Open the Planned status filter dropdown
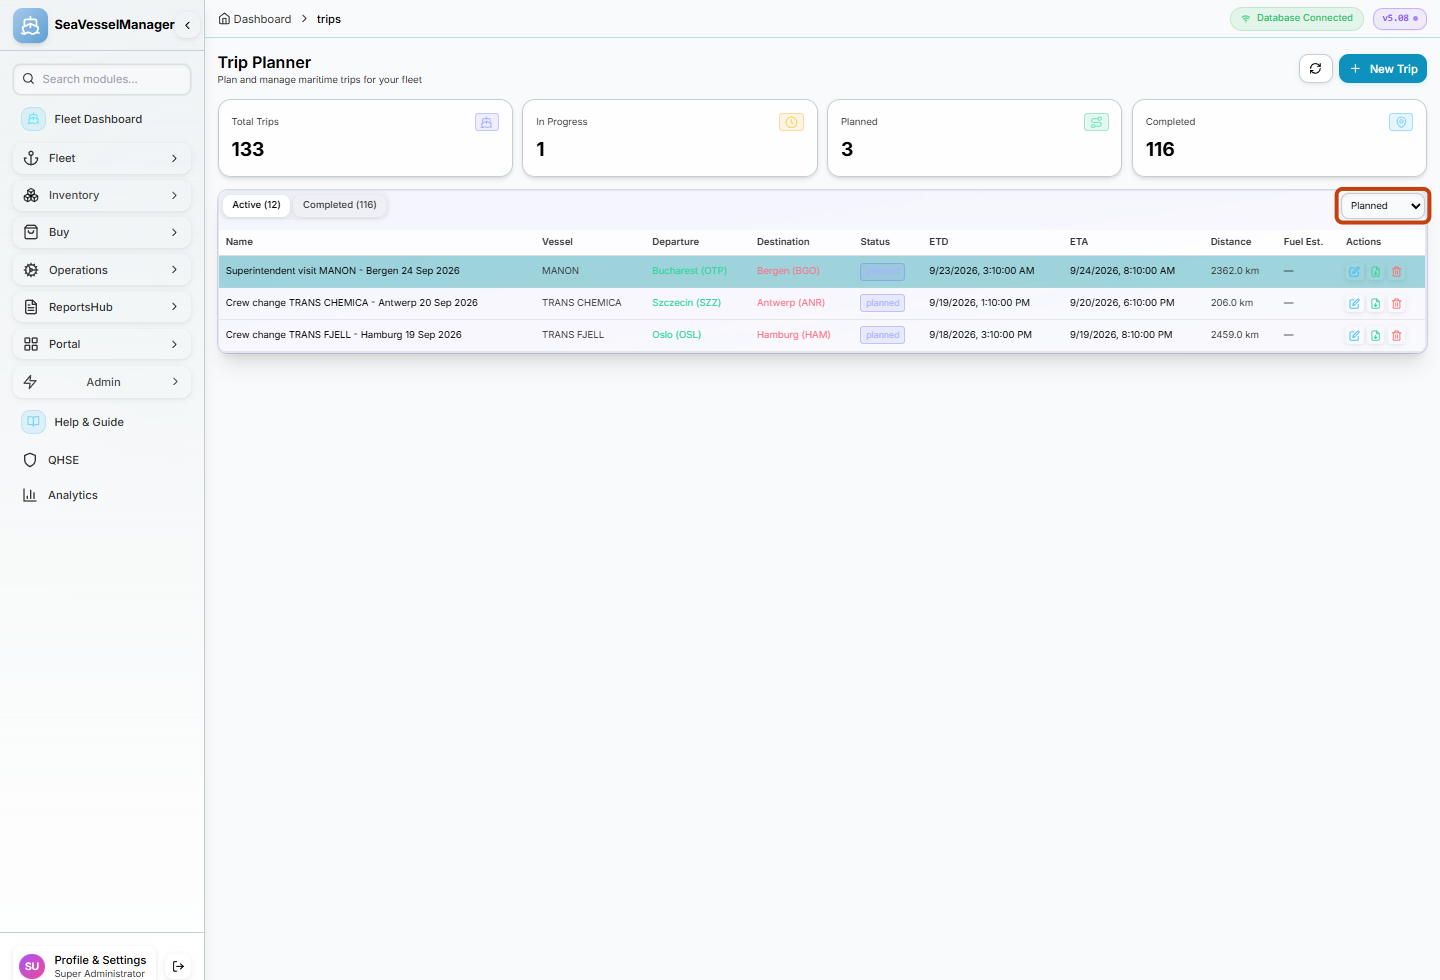The width and height of the screenshot is (1440, 980). tap(1383, 206)
